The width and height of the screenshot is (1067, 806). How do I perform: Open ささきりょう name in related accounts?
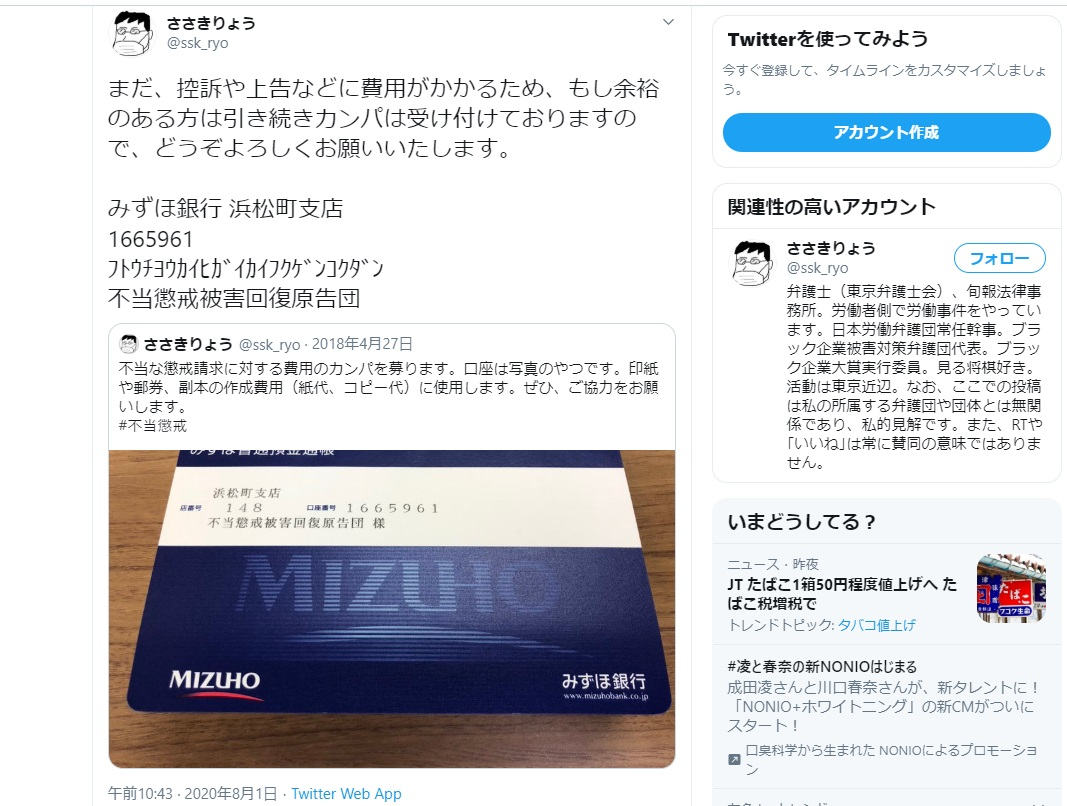[831, 248]
